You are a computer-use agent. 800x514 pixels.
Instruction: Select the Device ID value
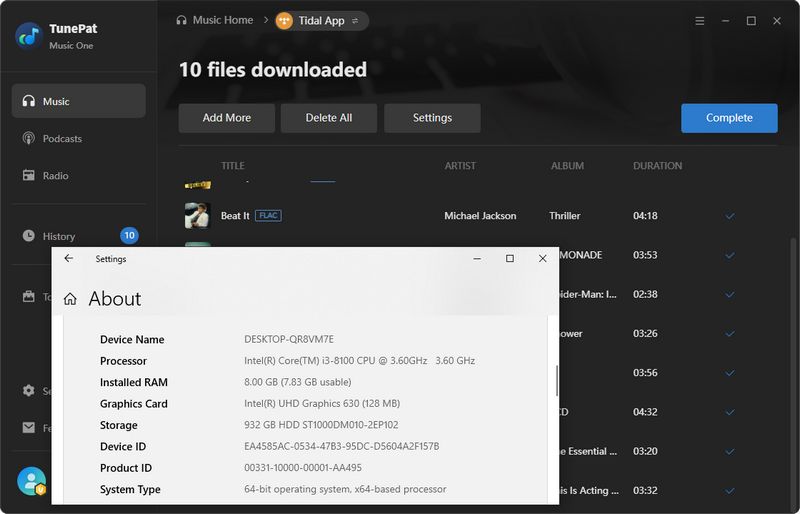coord(341,447)
